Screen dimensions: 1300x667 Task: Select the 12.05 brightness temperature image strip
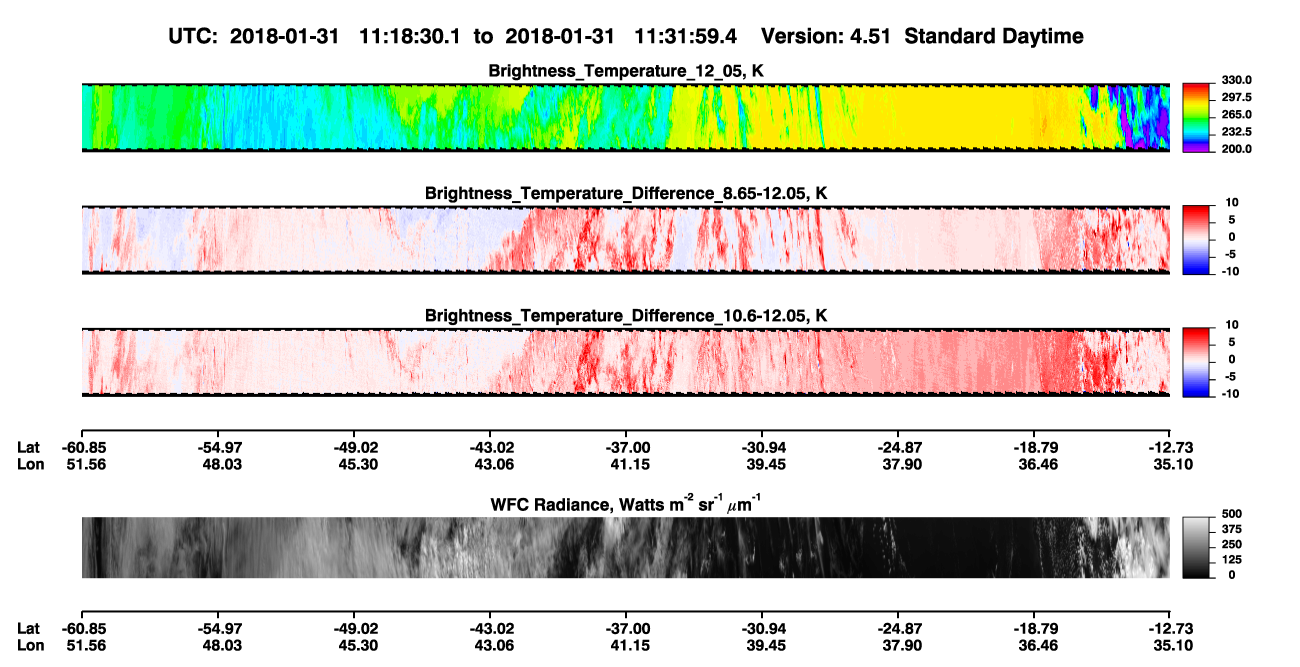click(625, 118)
